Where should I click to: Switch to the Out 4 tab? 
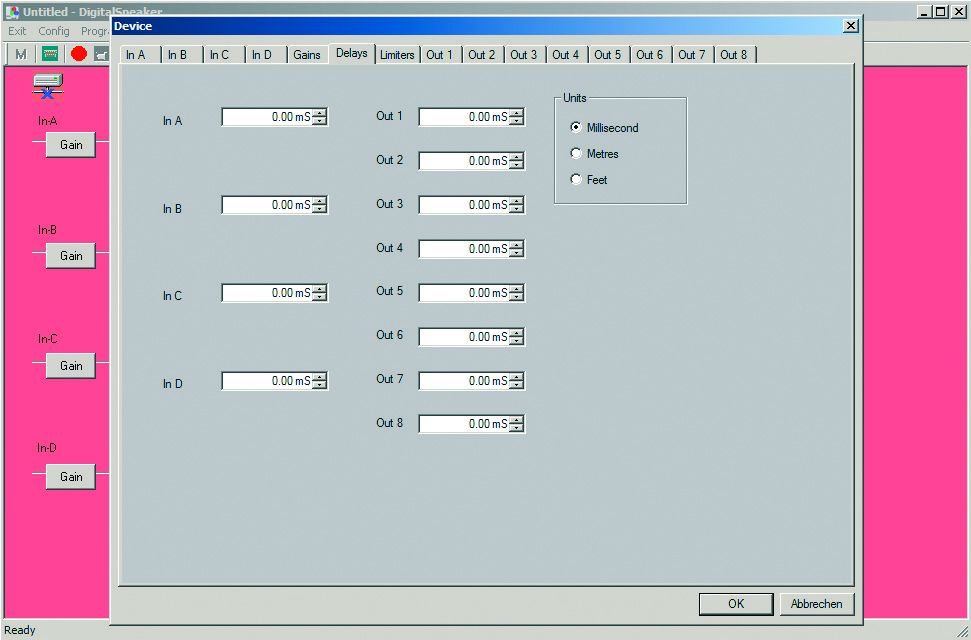coord(566,55)
